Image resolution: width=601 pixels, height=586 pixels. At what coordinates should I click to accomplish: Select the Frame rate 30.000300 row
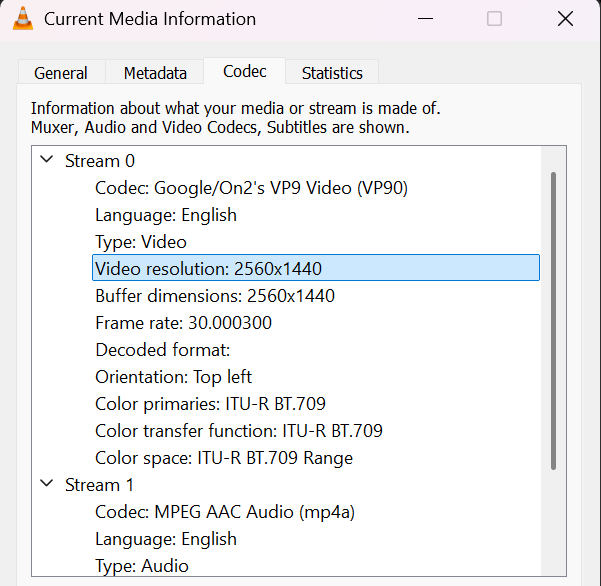coord(183,323)
